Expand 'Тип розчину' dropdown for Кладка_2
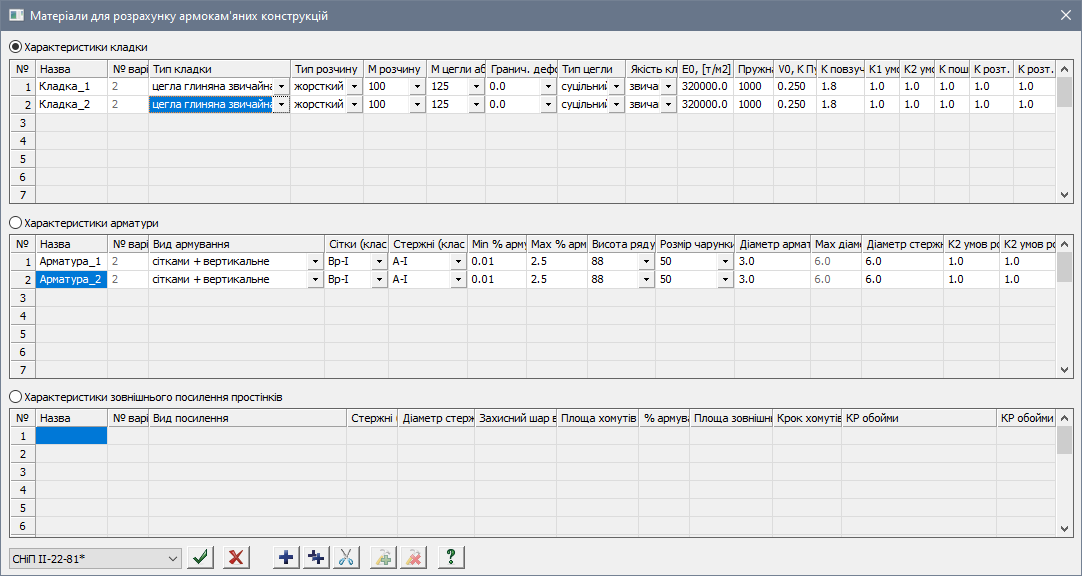This screenshot has width=1082, height=576. coord(353,105)
